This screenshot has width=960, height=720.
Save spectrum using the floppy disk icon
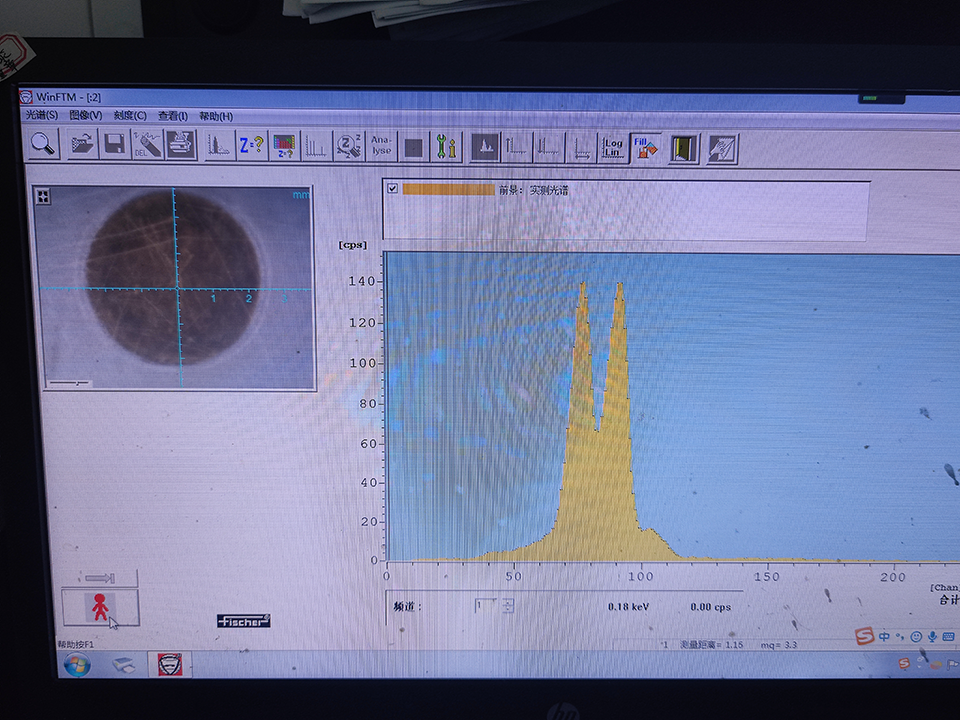114,145
